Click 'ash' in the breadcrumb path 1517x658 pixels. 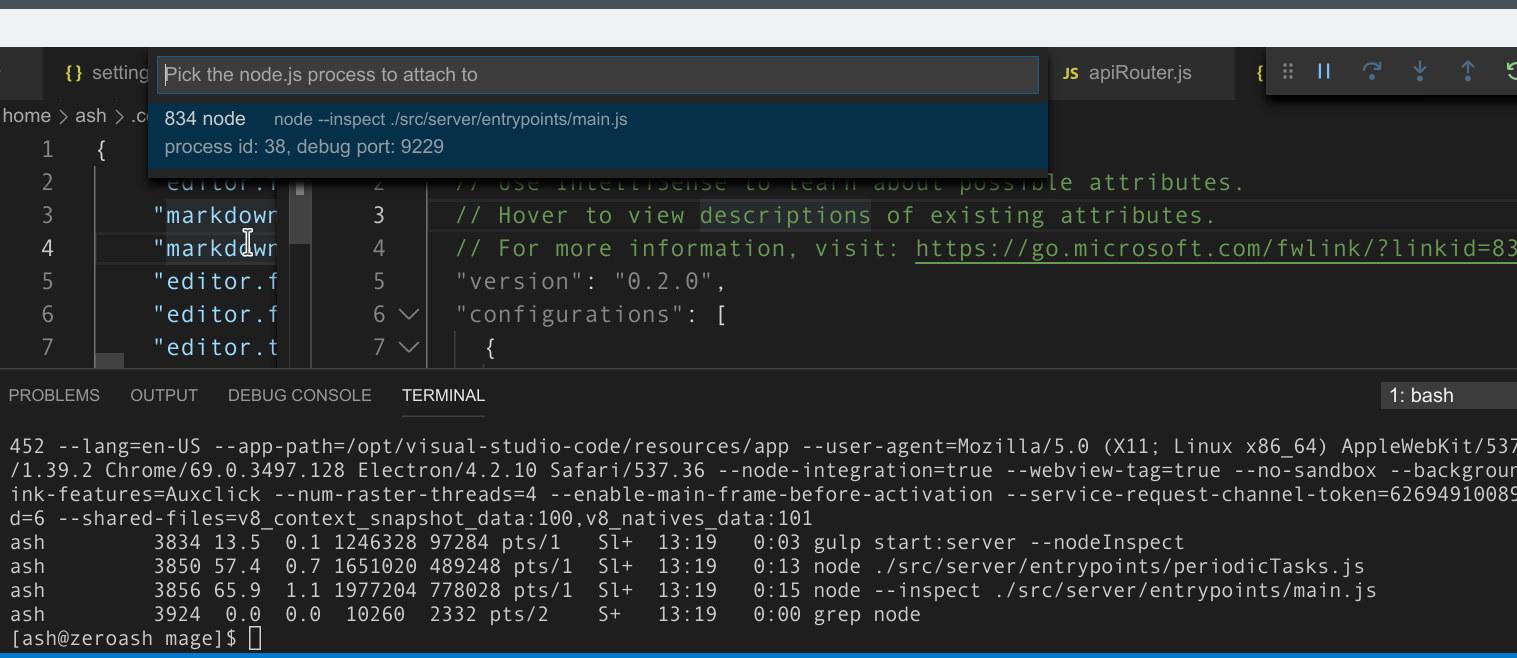point(90,115)
